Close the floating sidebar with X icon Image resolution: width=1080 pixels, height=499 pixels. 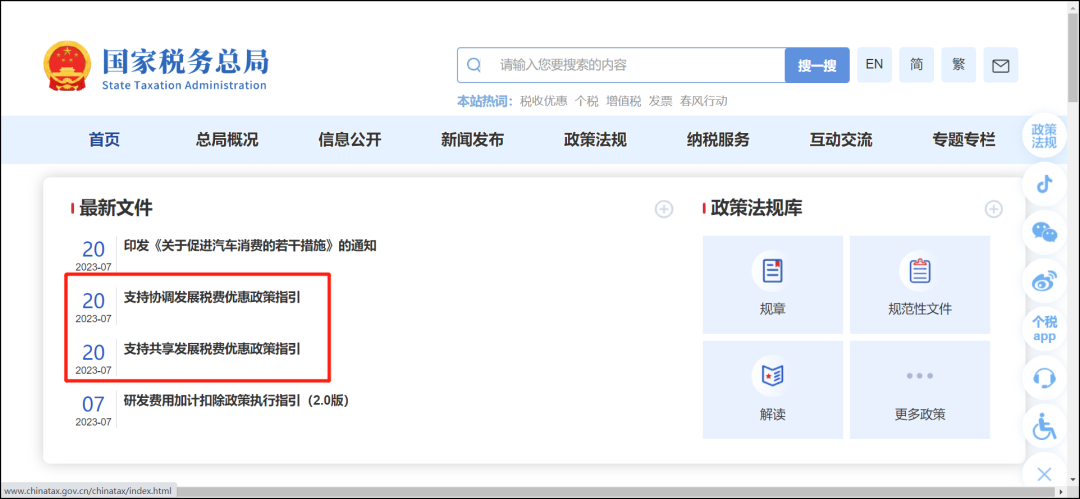coord(1045,474)
